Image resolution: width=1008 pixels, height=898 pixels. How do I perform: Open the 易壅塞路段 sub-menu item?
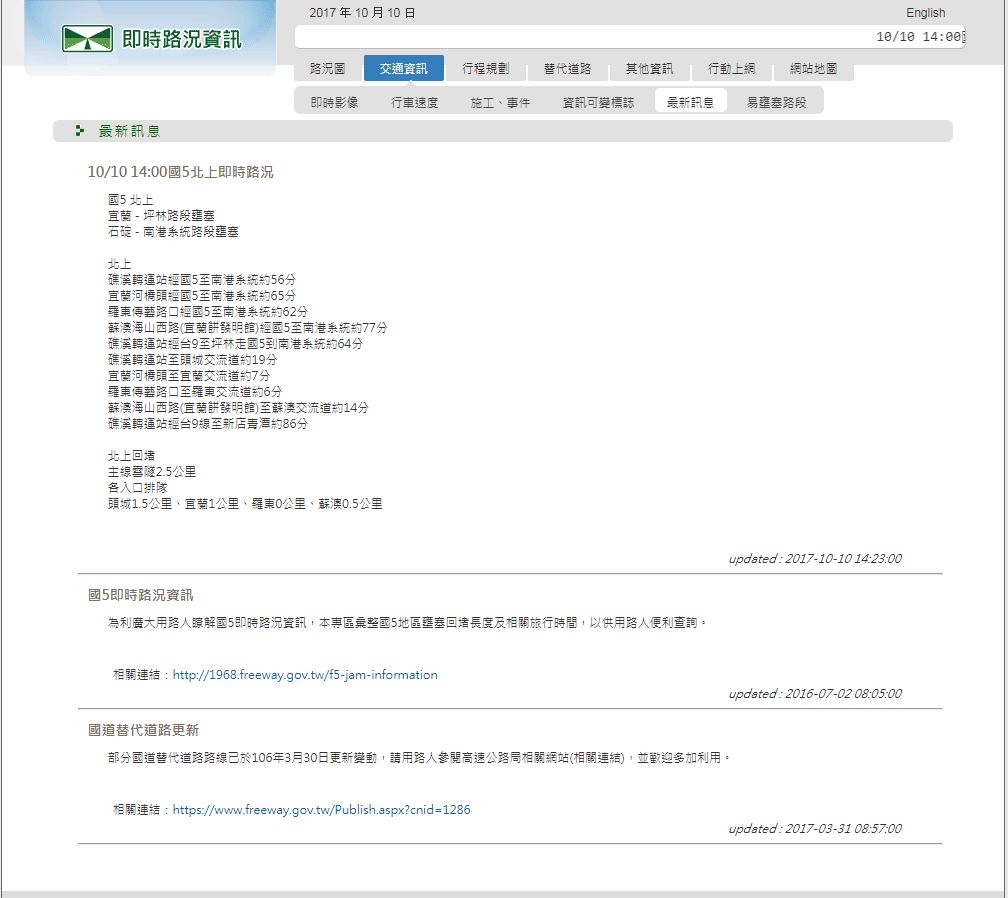coord(776,102)
